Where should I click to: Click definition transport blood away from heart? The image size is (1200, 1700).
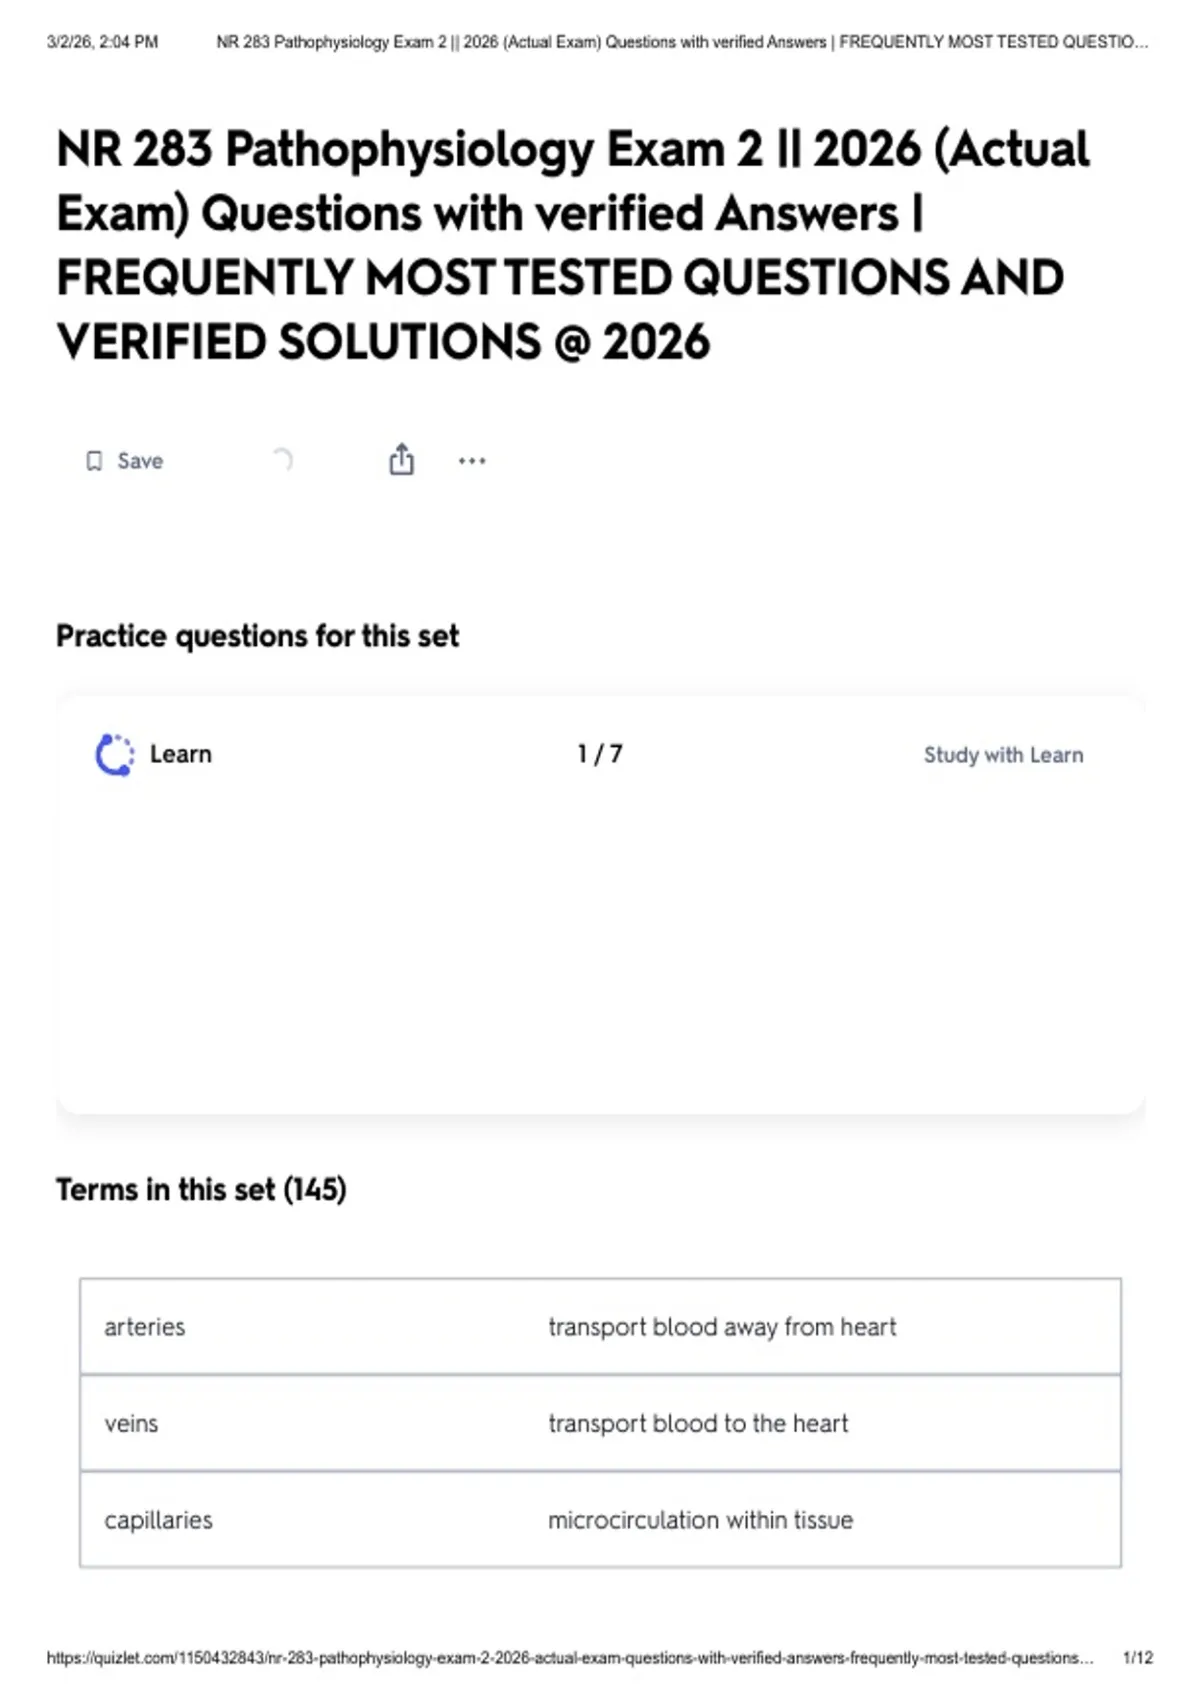(722, 1327)
